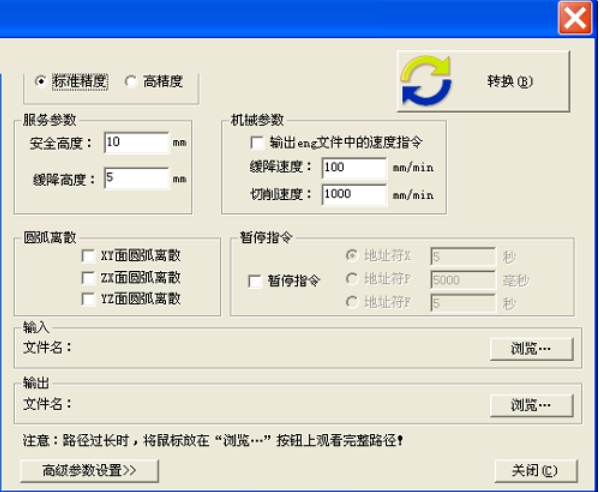
Task: Click the convert arrows icon
Action: coord(426,81)
